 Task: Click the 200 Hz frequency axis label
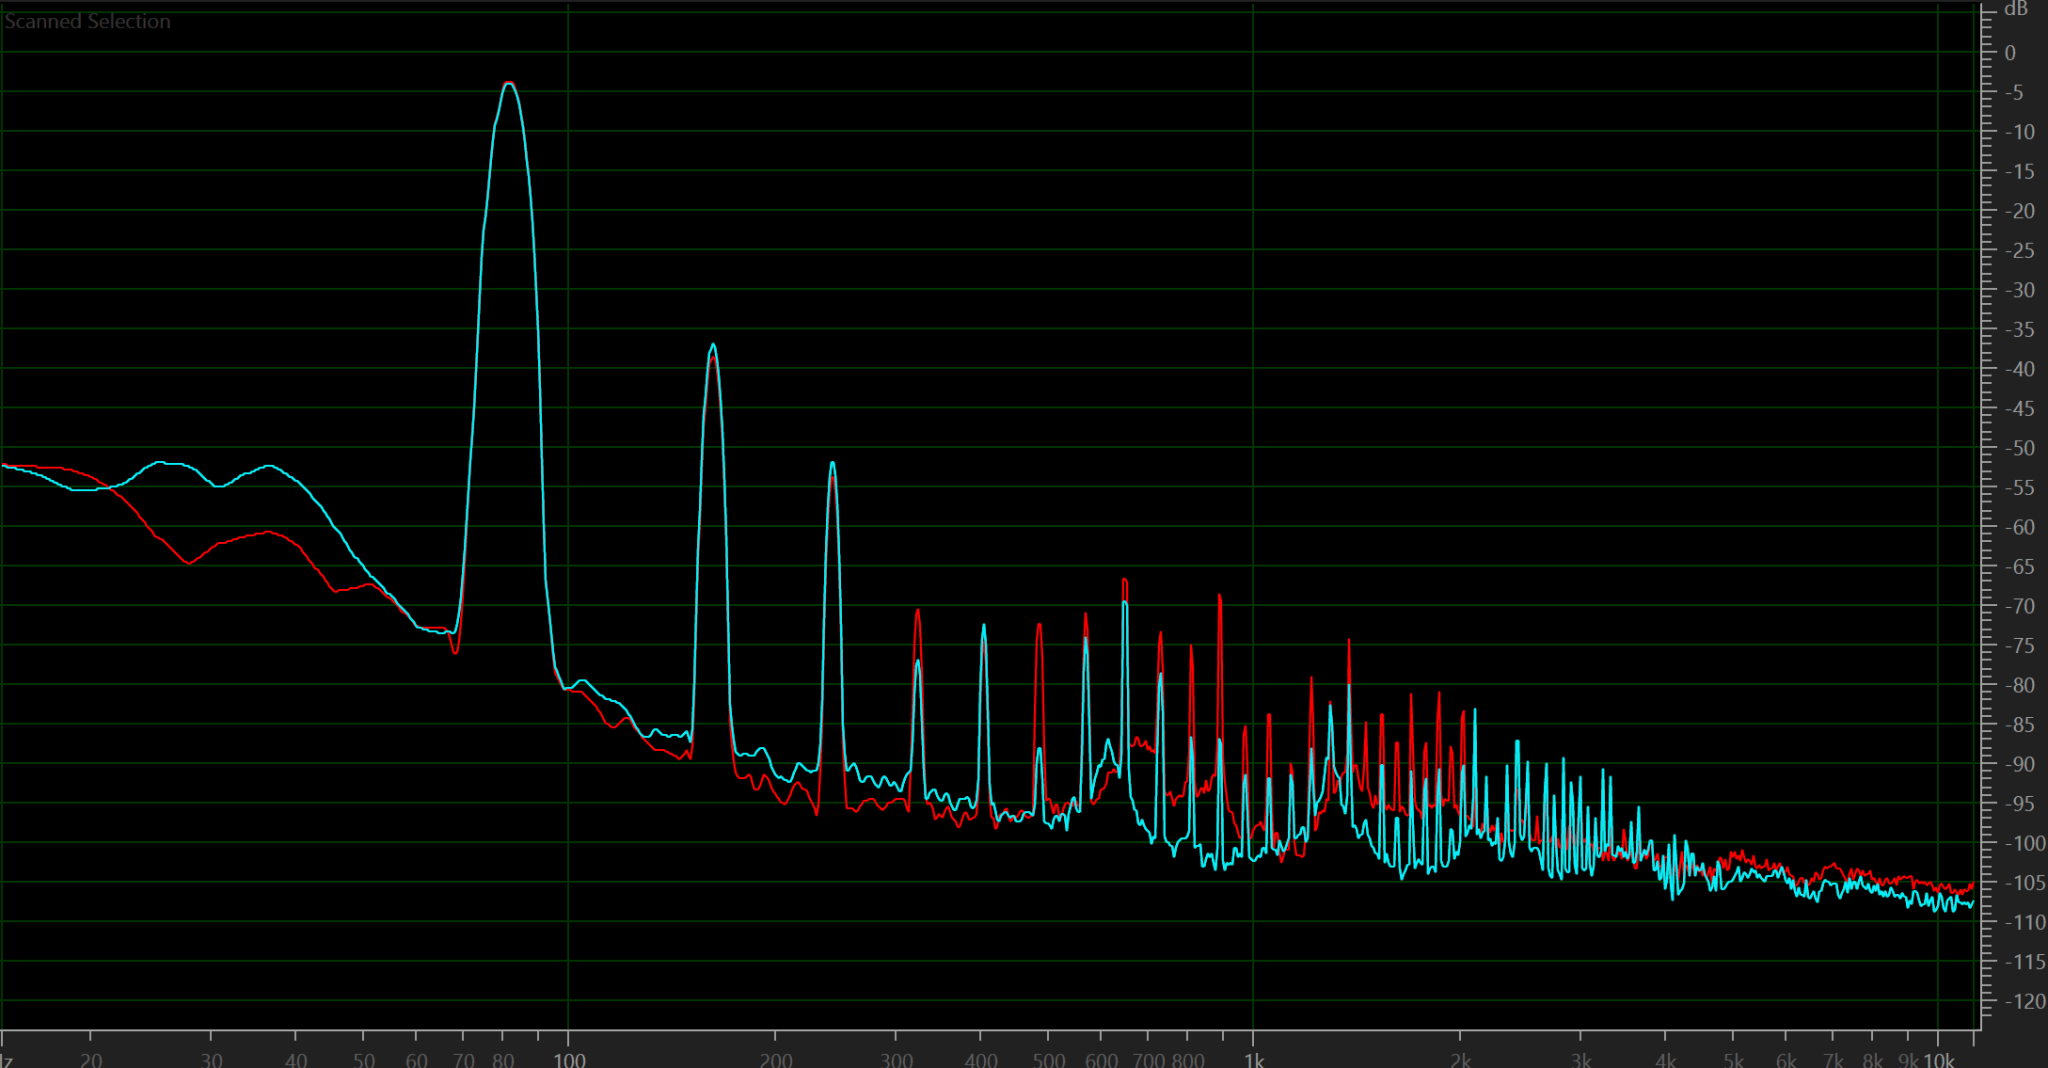coord(776,1060)
